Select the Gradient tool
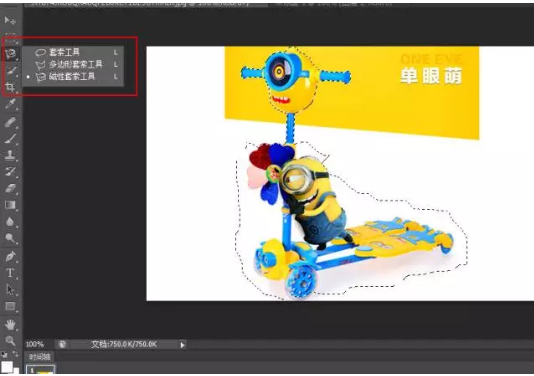 11,205
